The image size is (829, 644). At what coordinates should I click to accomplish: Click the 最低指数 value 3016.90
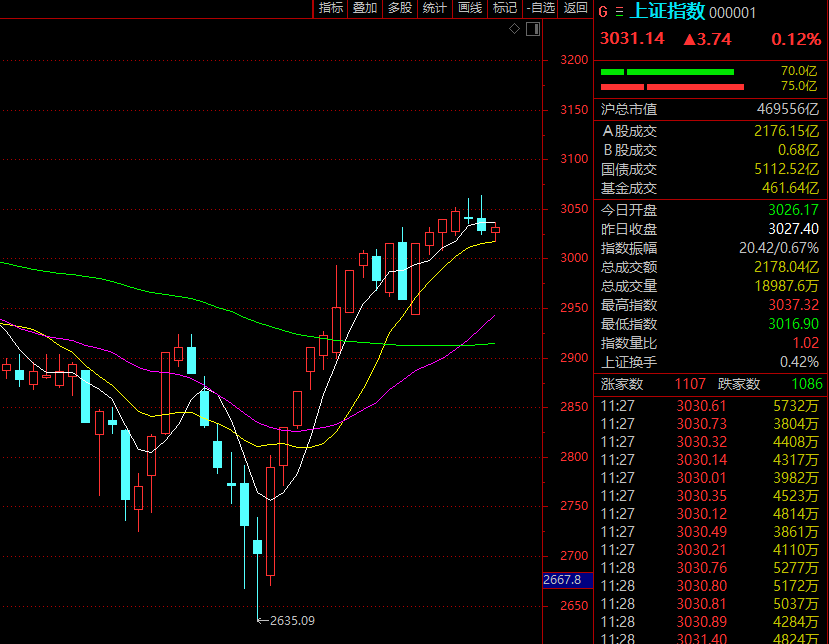point(793,324)
